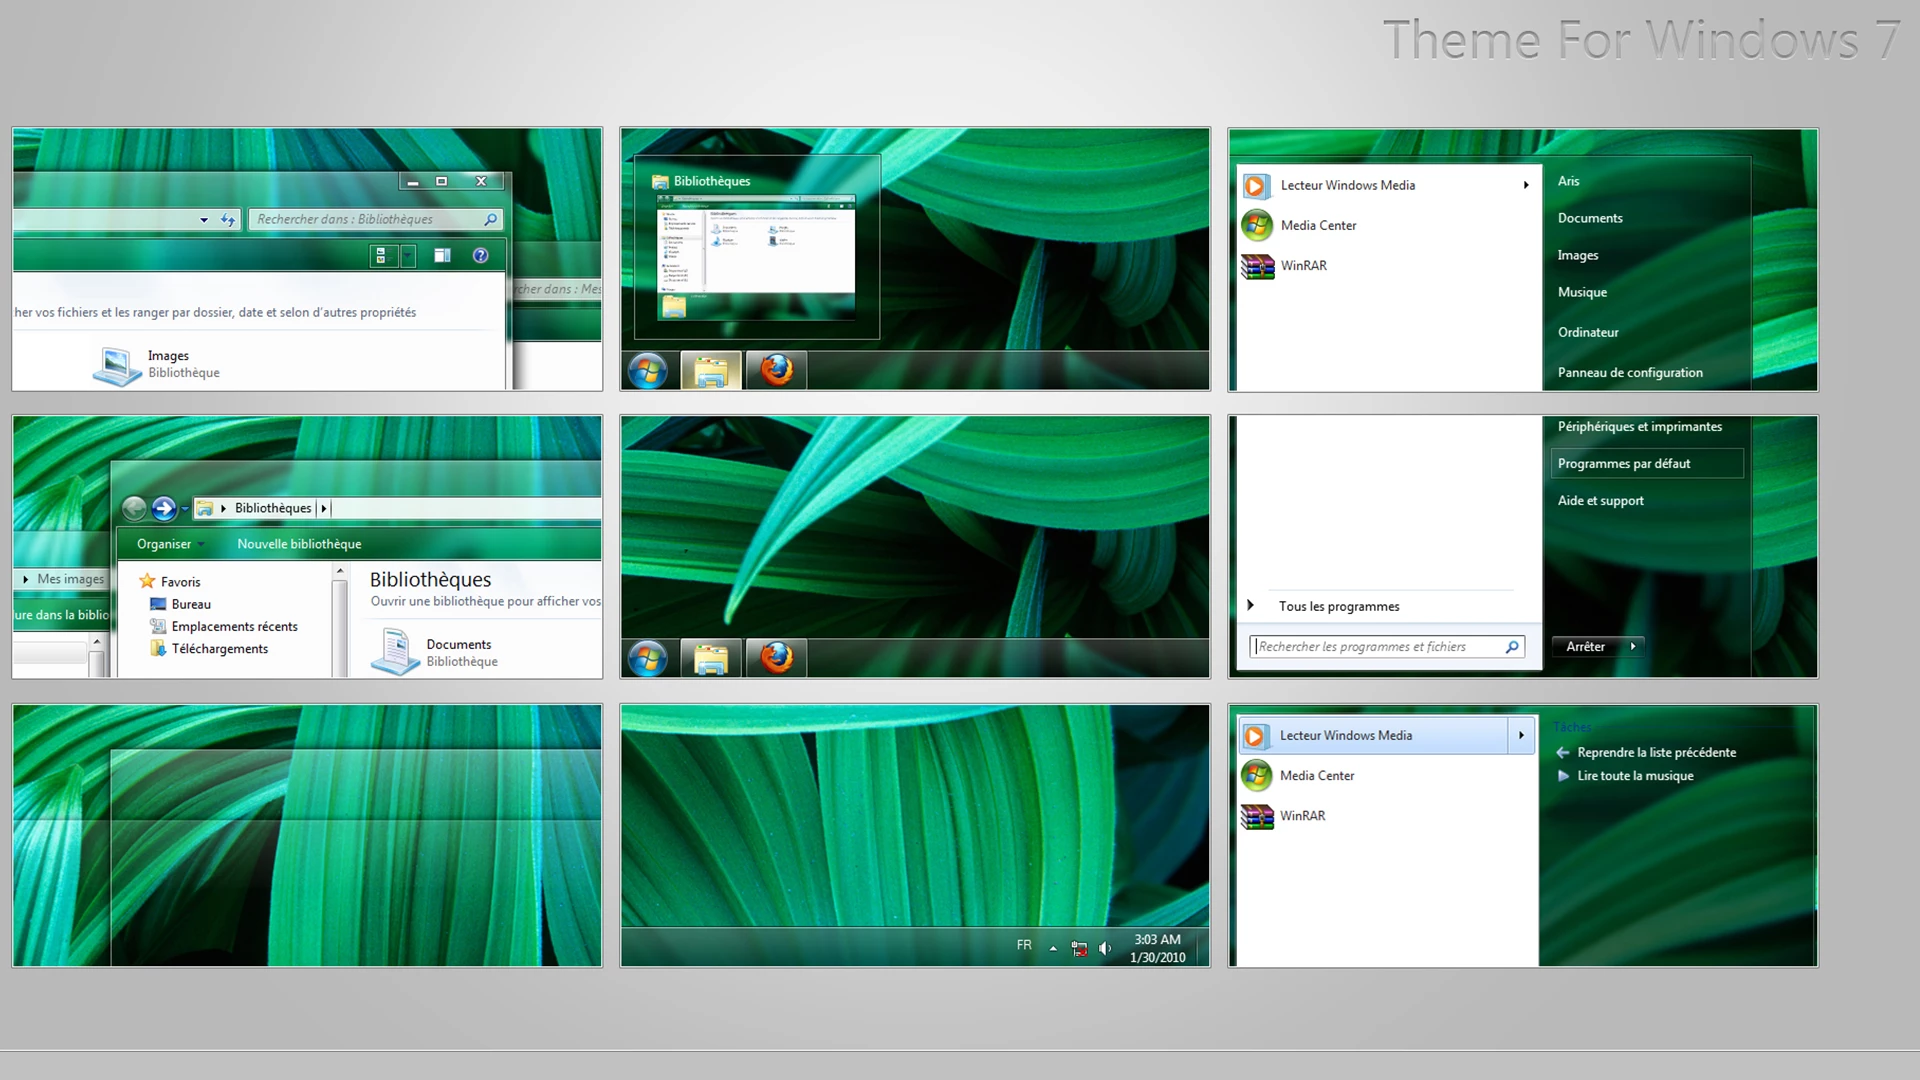Click Tous les programmes label
This screenshot has width=1920, height=1080.
coord(1339,606)
